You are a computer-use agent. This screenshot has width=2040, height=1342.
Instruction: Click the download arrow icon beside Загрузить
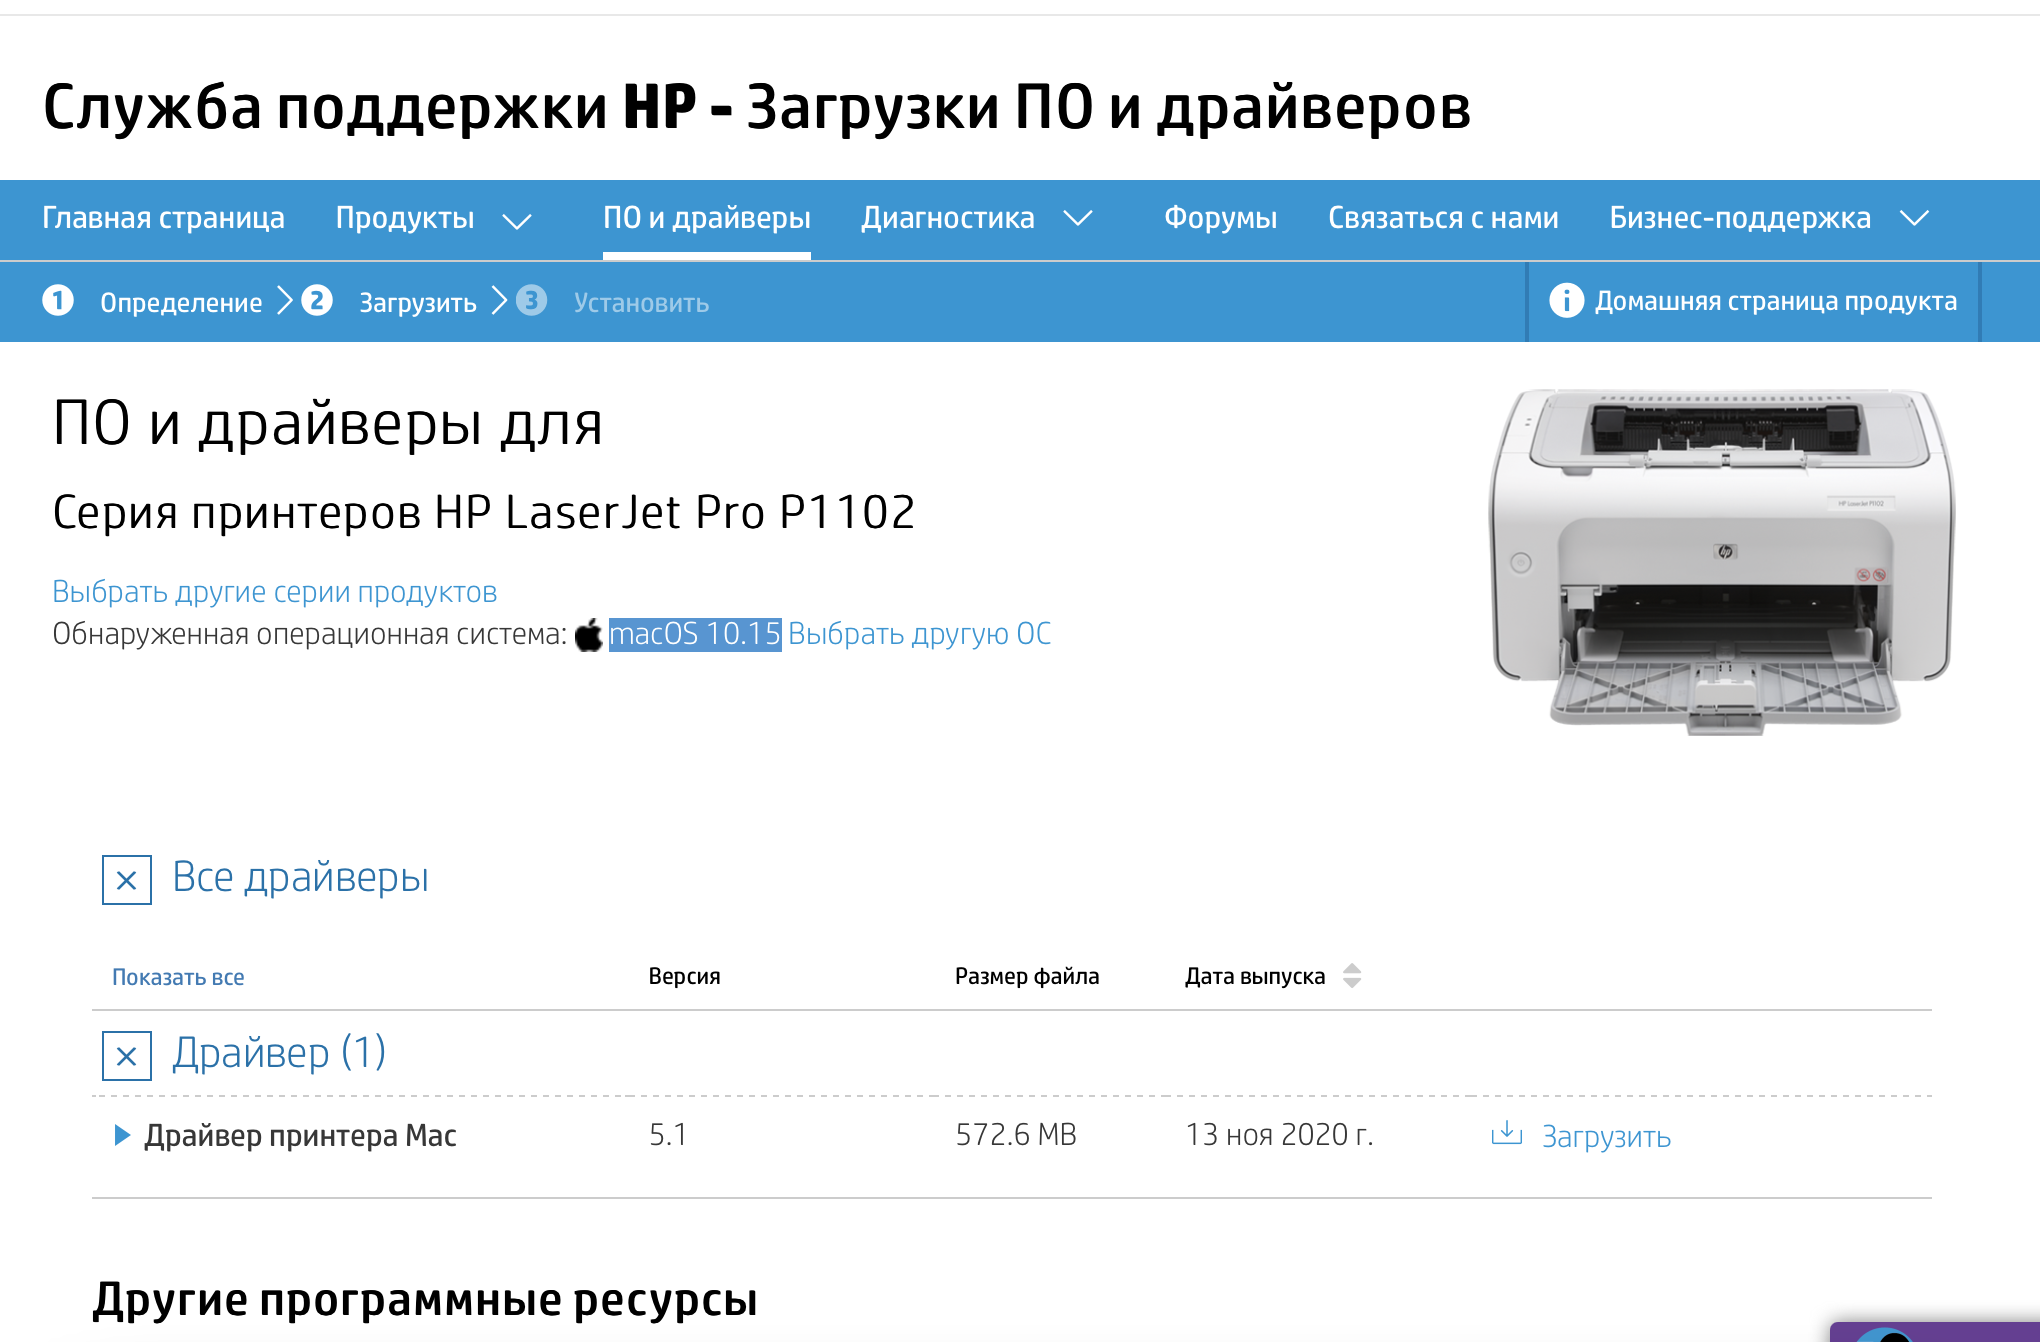click(1509, 1135)
